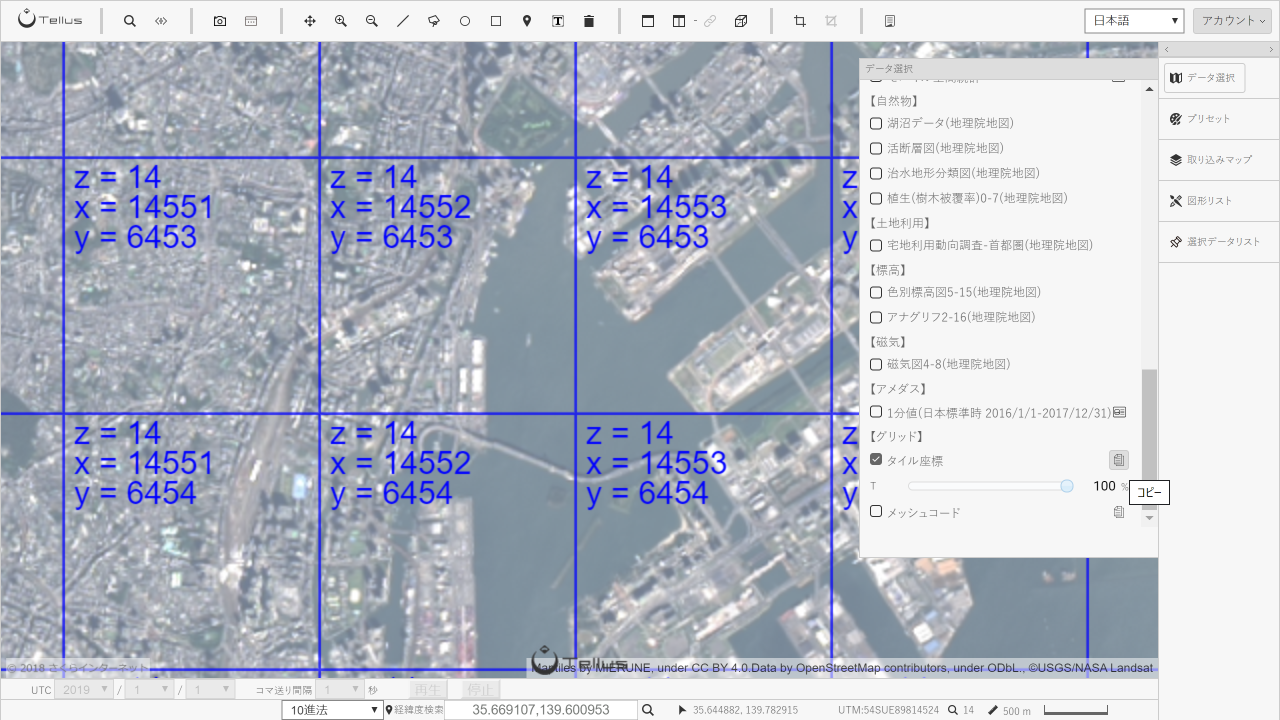Enable 治水地形分類図(地理院地図) layer
This screenshot has height=720, width=1280.
(876, 173)
